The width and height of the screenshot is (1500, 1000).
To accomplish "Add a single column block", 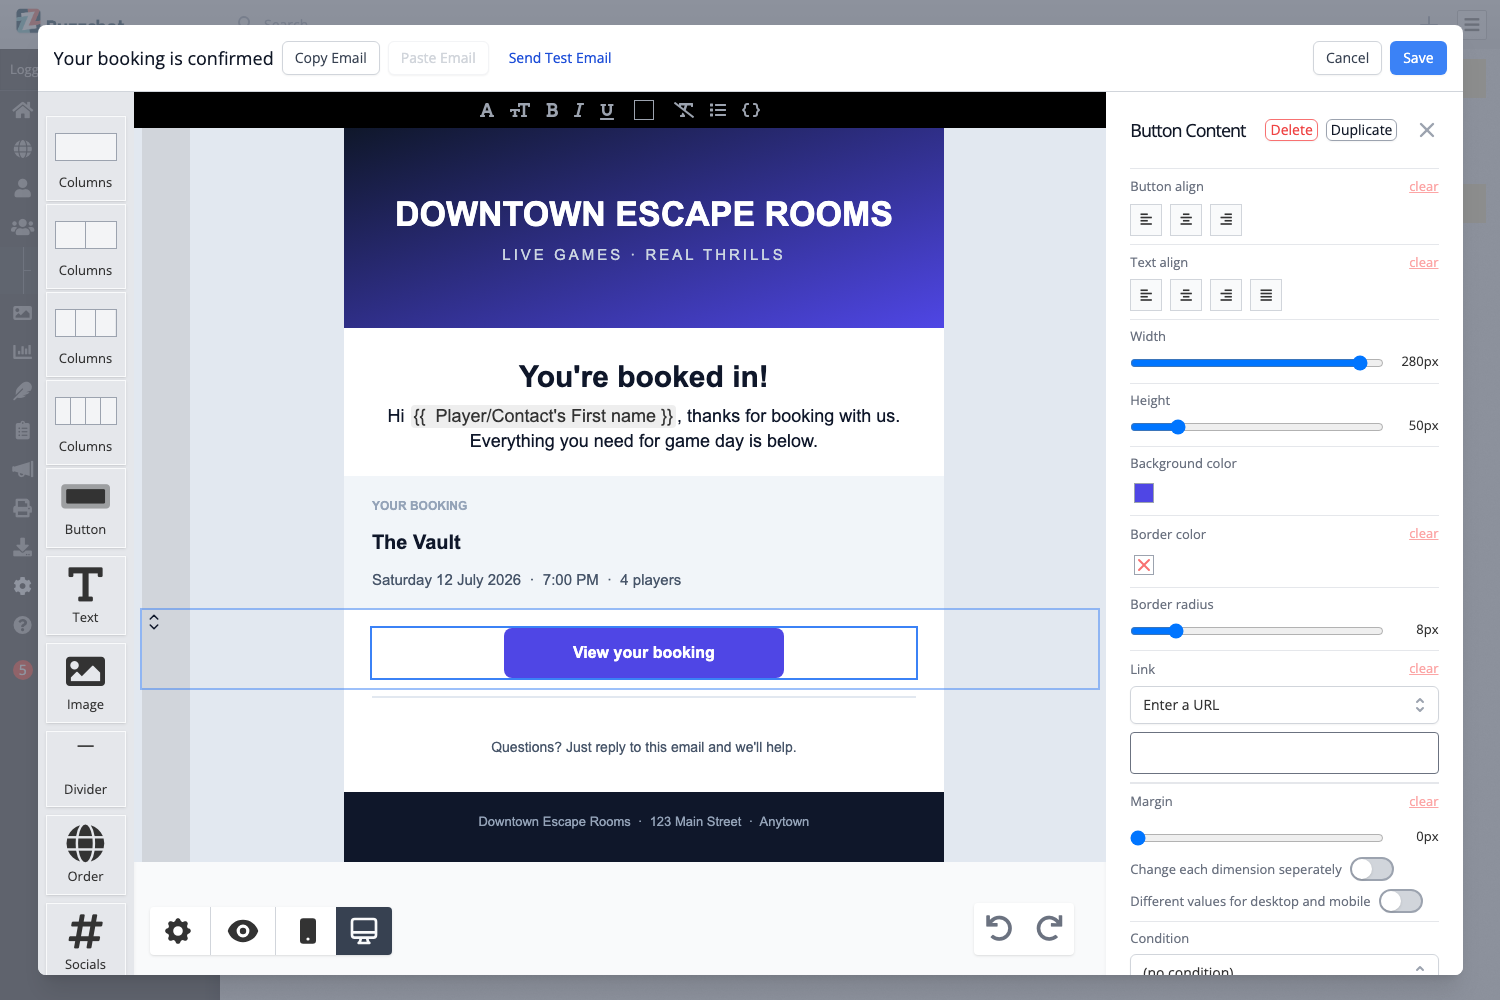I will click(x=86, y=159).
